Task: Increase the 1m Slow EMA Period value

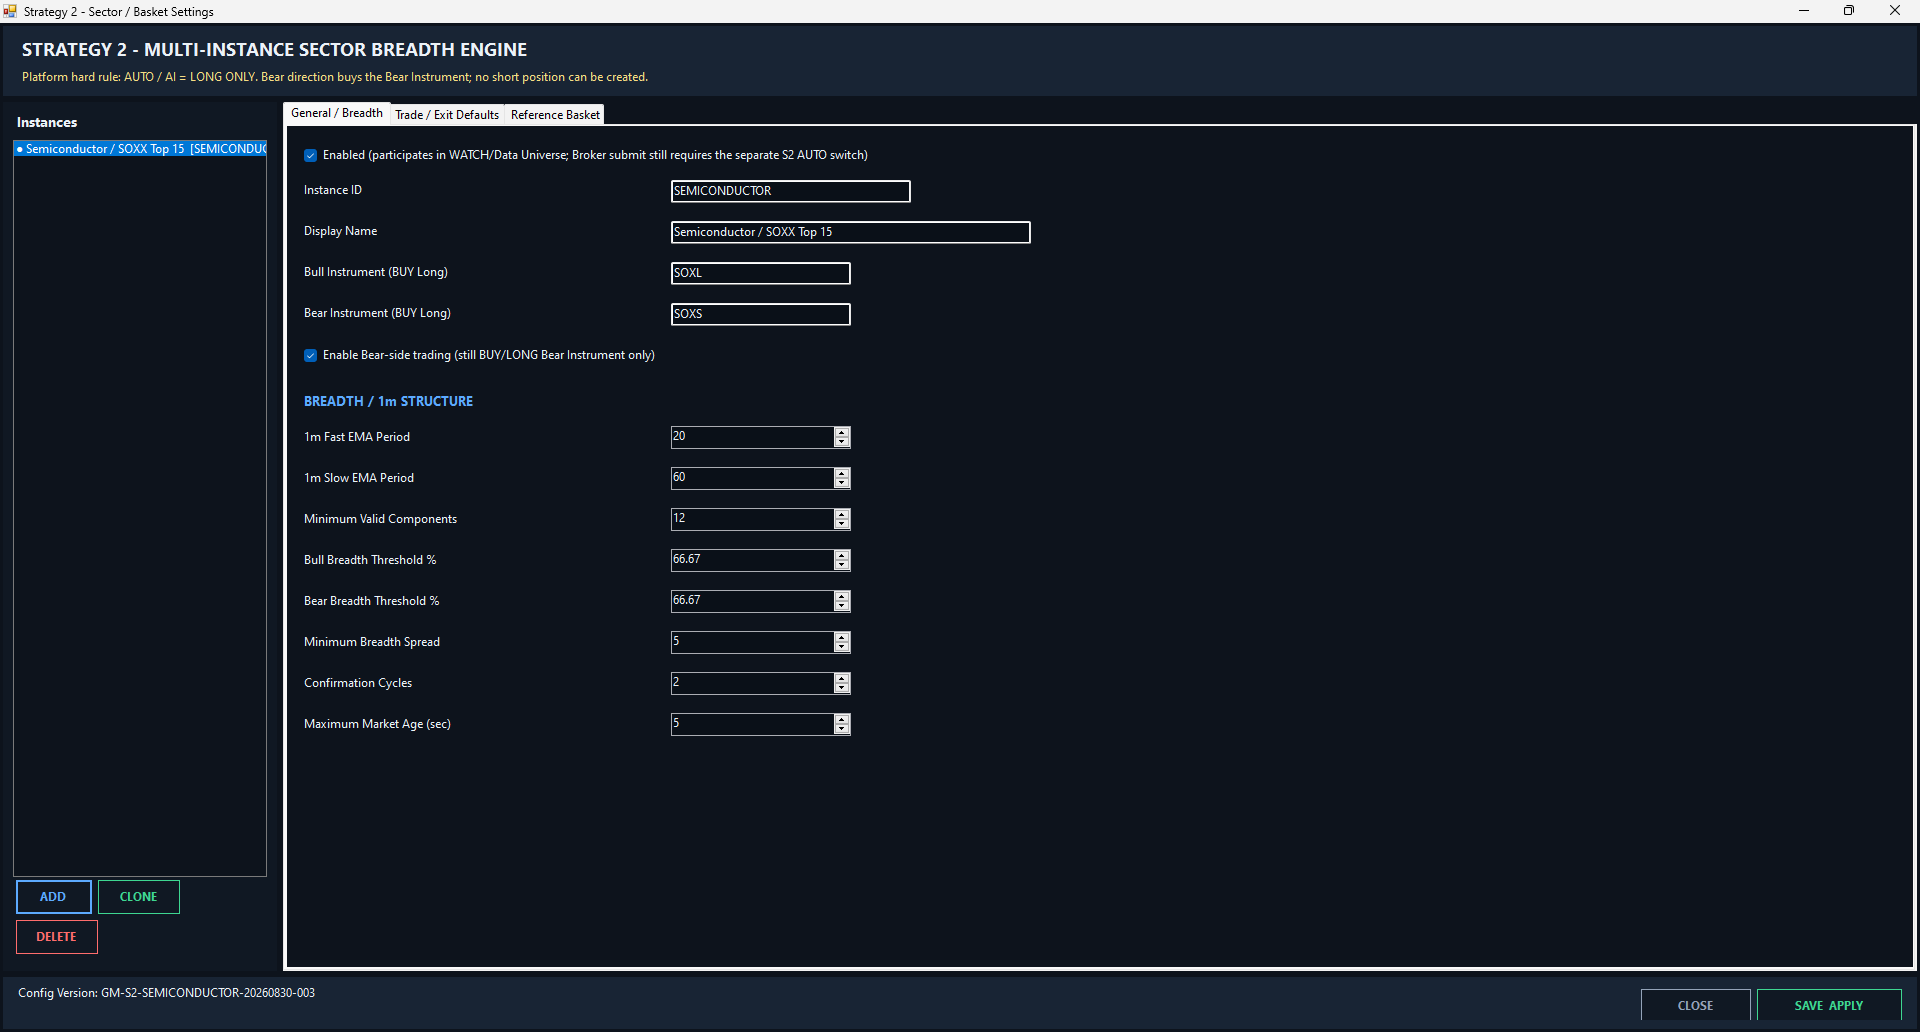Action: tap(842, 473)
